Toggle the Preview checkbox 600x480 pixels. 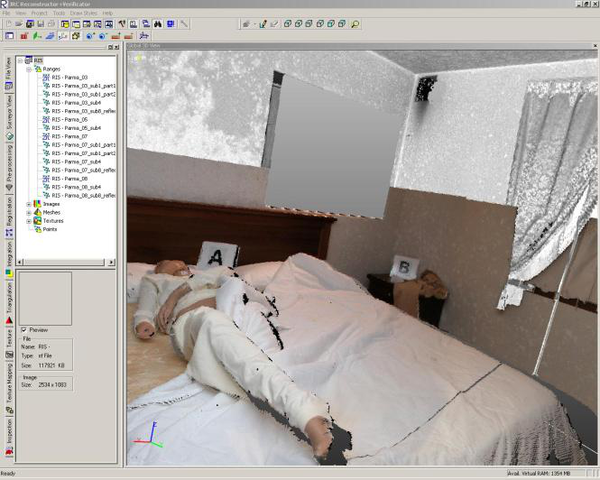pyautogui.click(x=24, y=329)
